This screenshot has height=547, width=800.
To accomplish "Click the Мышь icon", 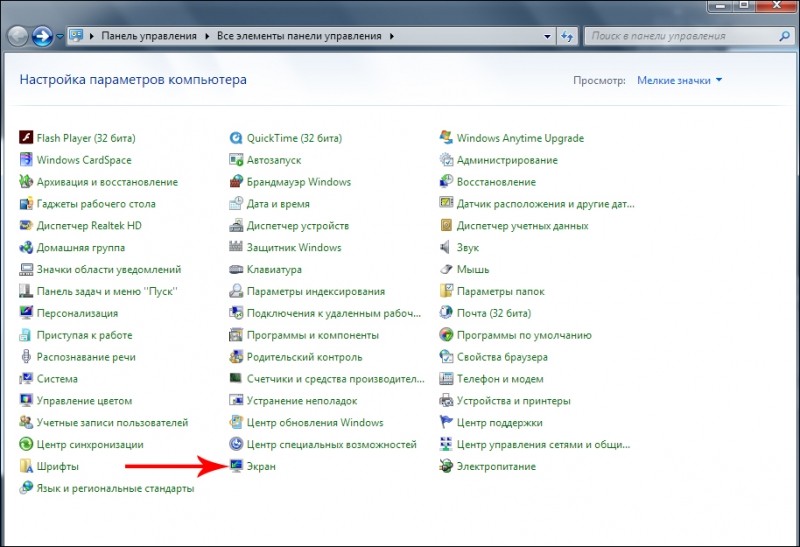I will 446,269.
